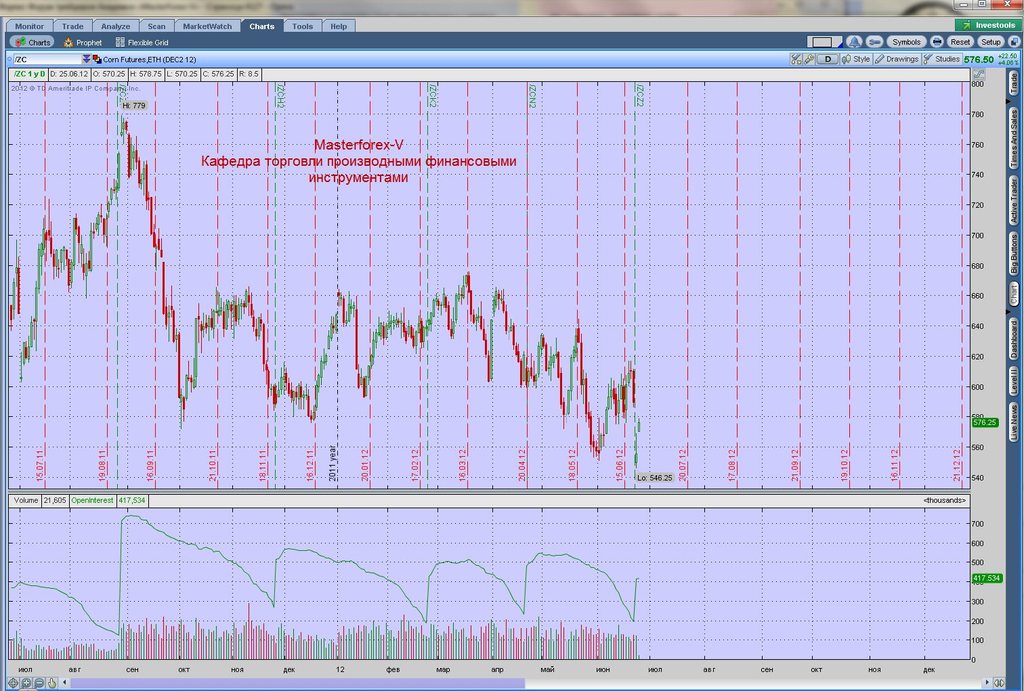Viewport: 1024px width, 691px height.
Task: Open the Drawings menu
Action: (x=897, y=59)
